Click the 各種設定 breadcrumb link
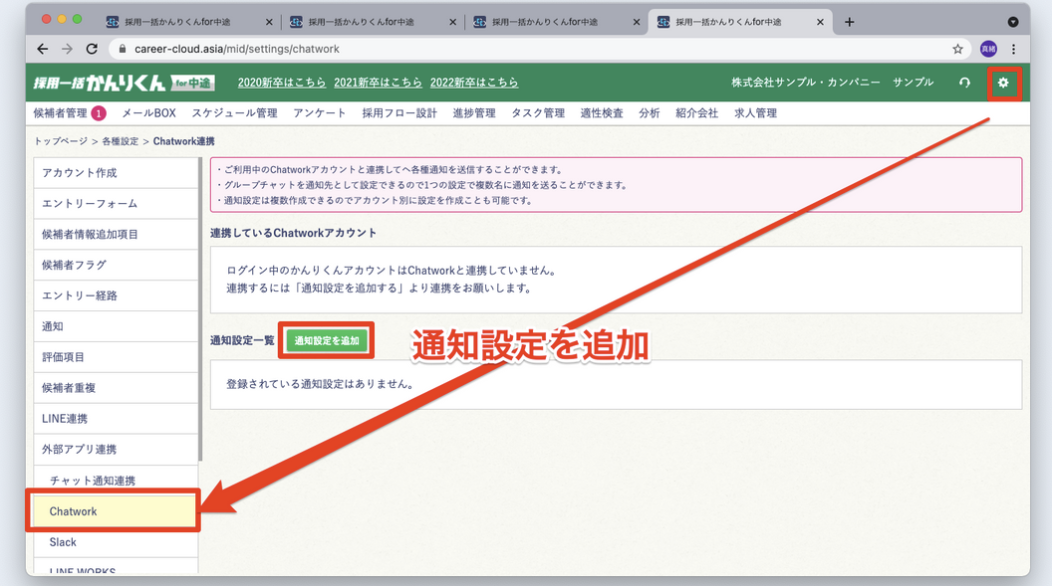The image size is (1052, 586). (x=121, y=142)
